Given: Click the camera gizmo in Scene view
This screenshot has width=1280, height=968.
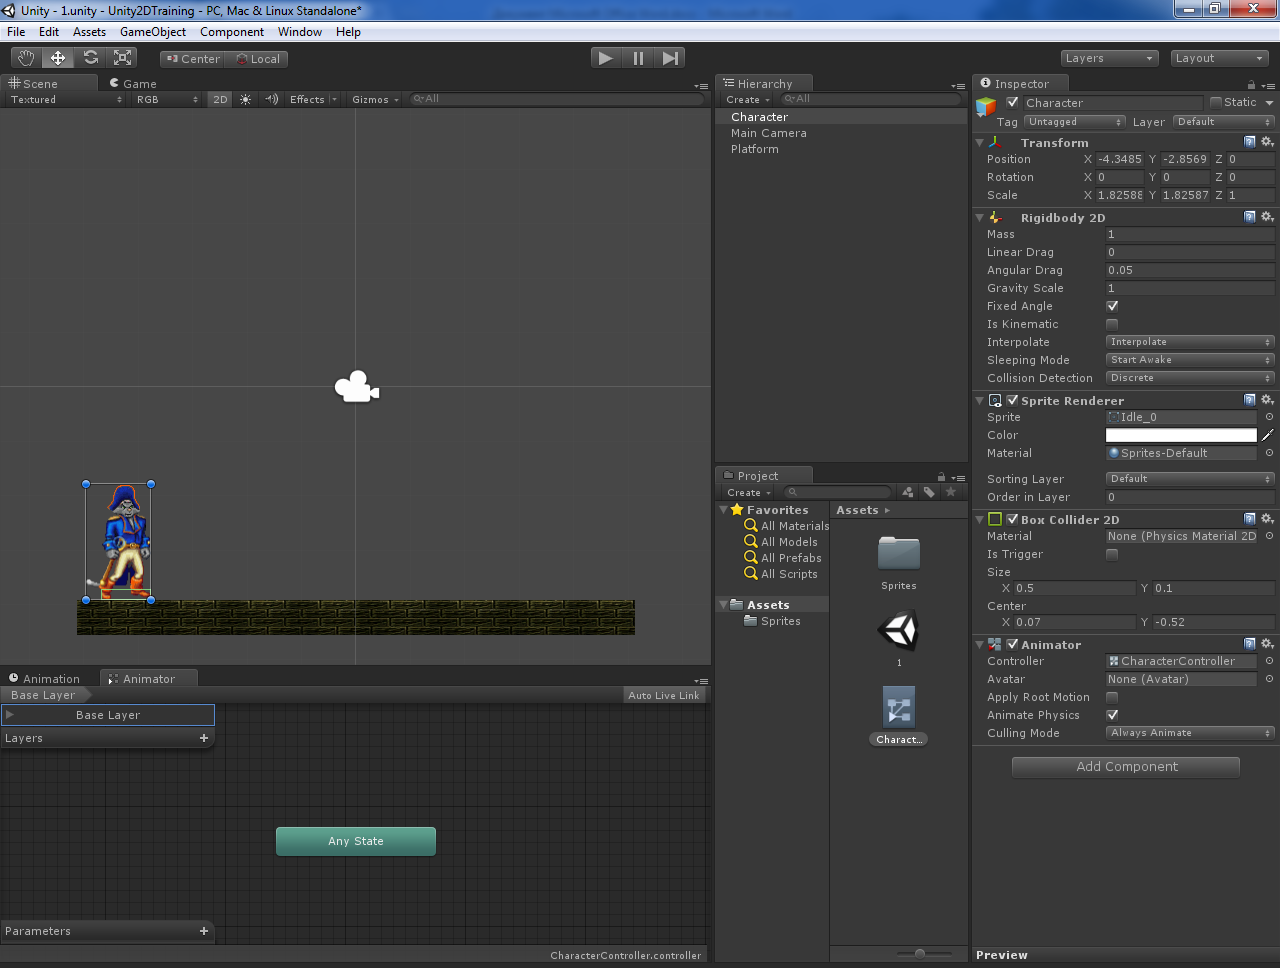Looking at the screenshot, I should (x=356, y=387).
